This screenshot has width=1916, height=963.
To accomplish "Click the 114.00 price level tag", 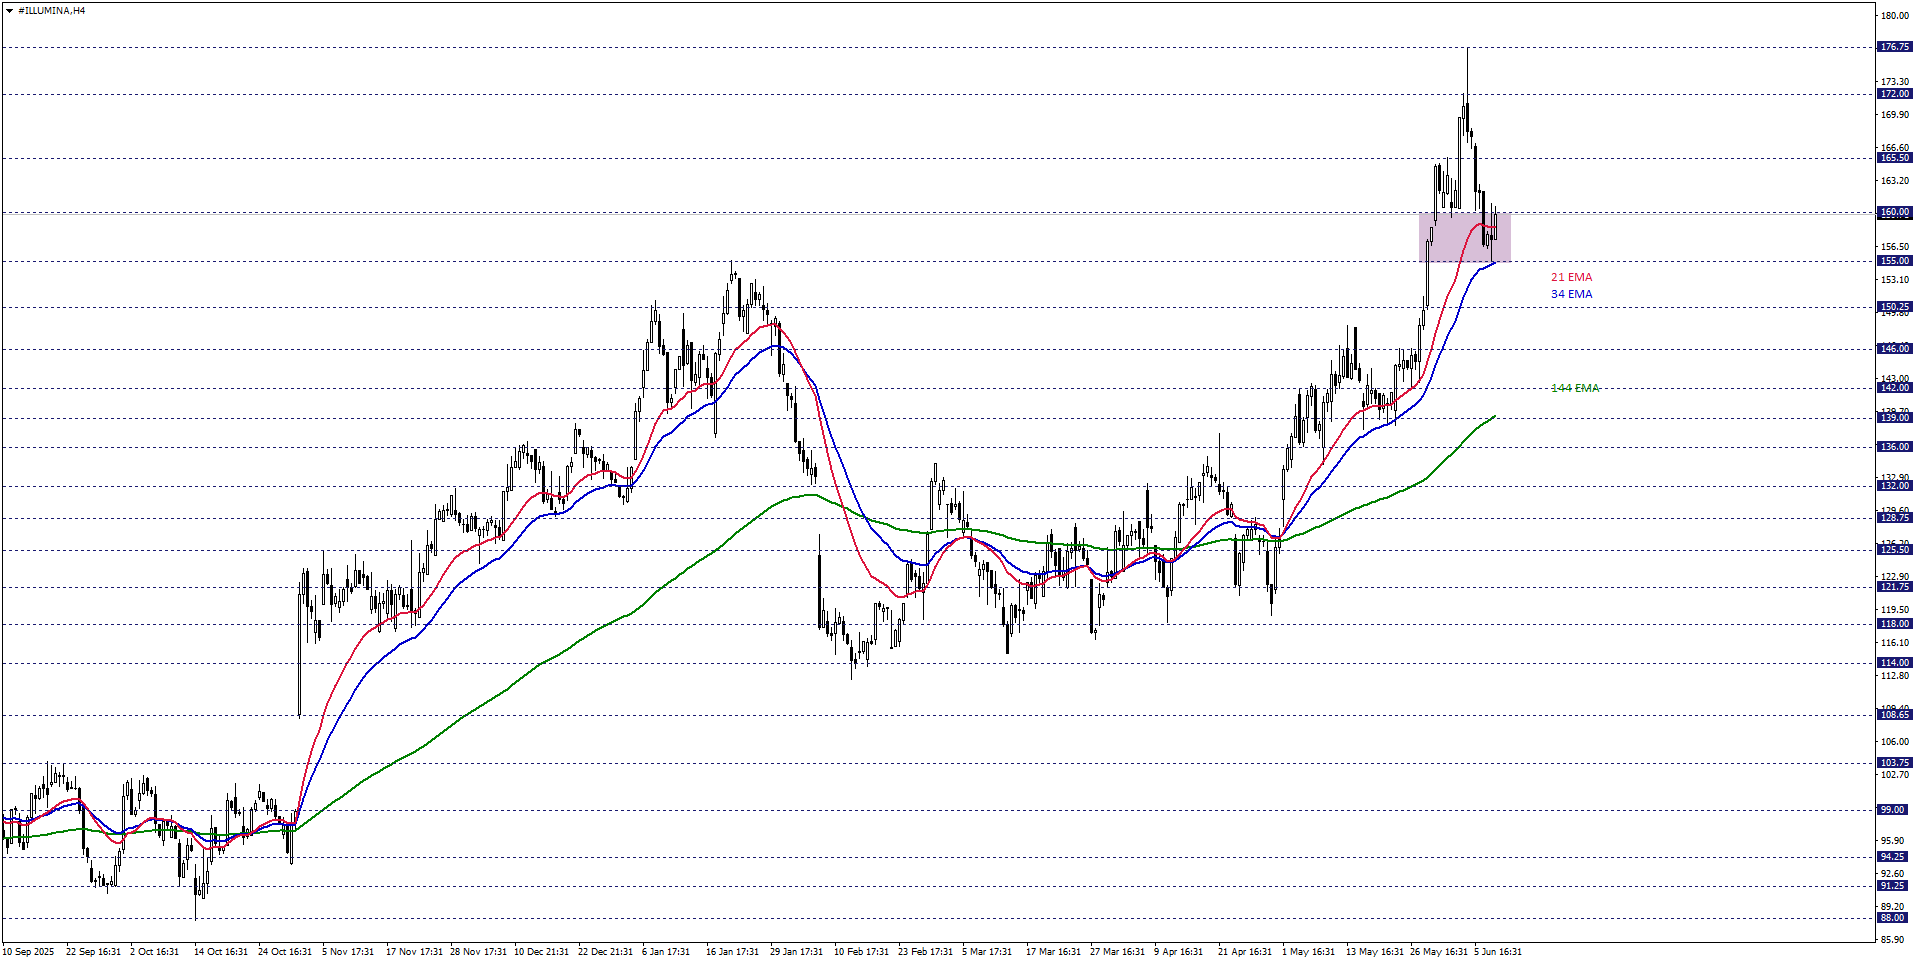I will (x=1894, y=663).
